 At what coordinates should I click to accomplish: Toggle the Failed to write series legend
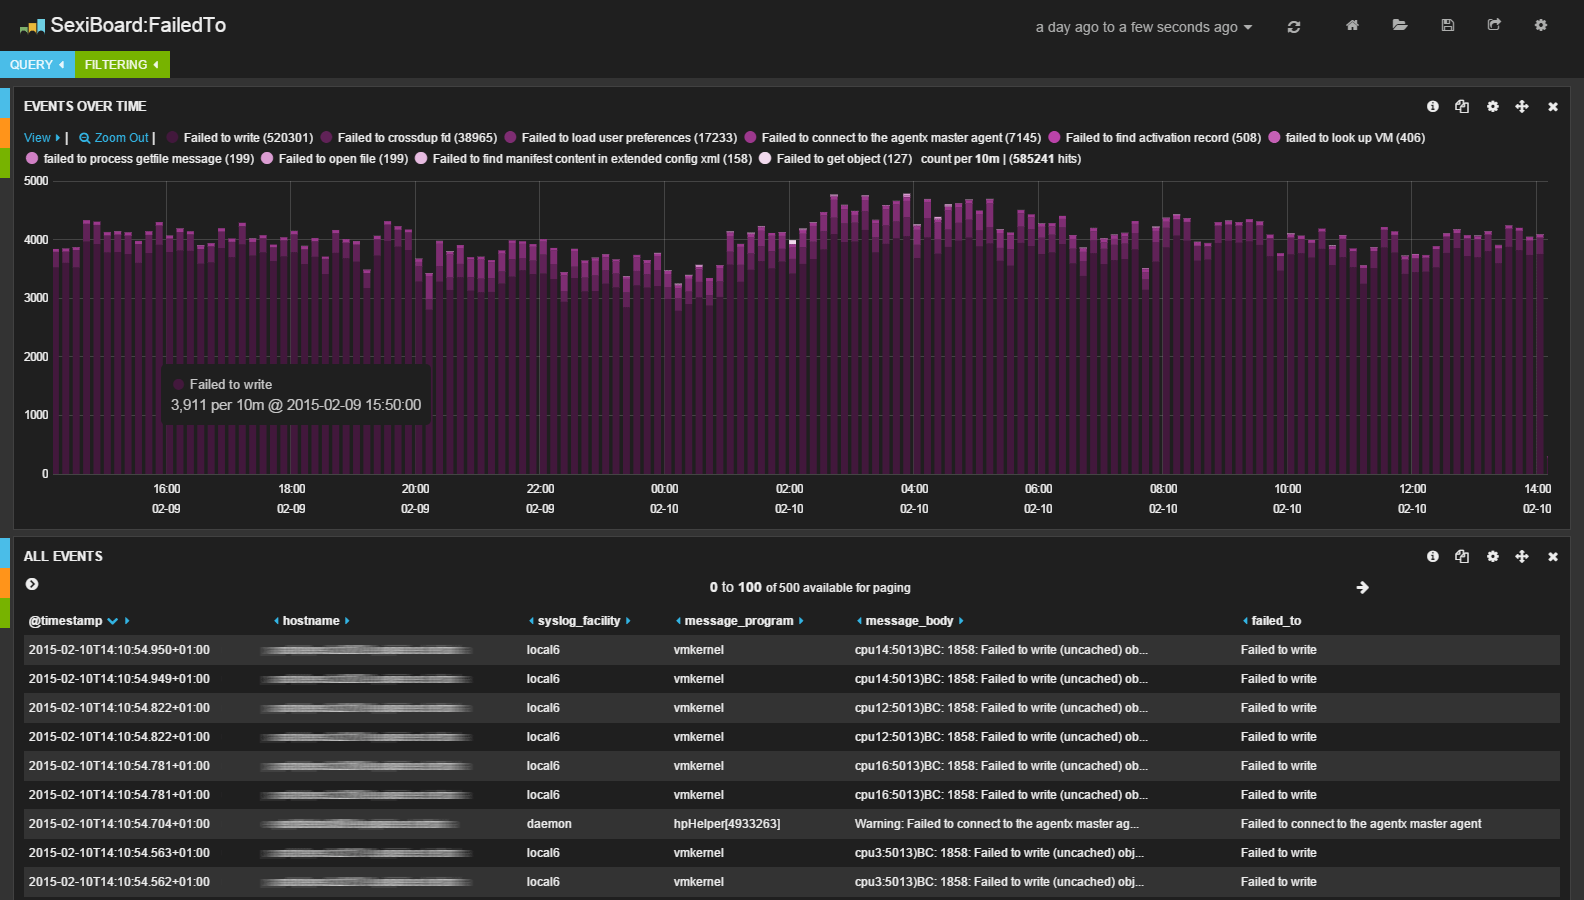click(x=240, y=138)
